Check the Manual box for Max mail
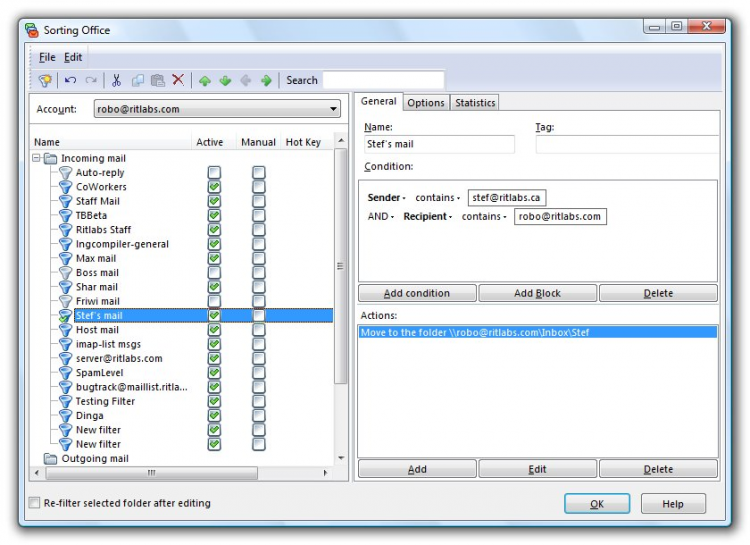Image resolution: width=750 pixels, height=545 pixels. pos(259,258)
